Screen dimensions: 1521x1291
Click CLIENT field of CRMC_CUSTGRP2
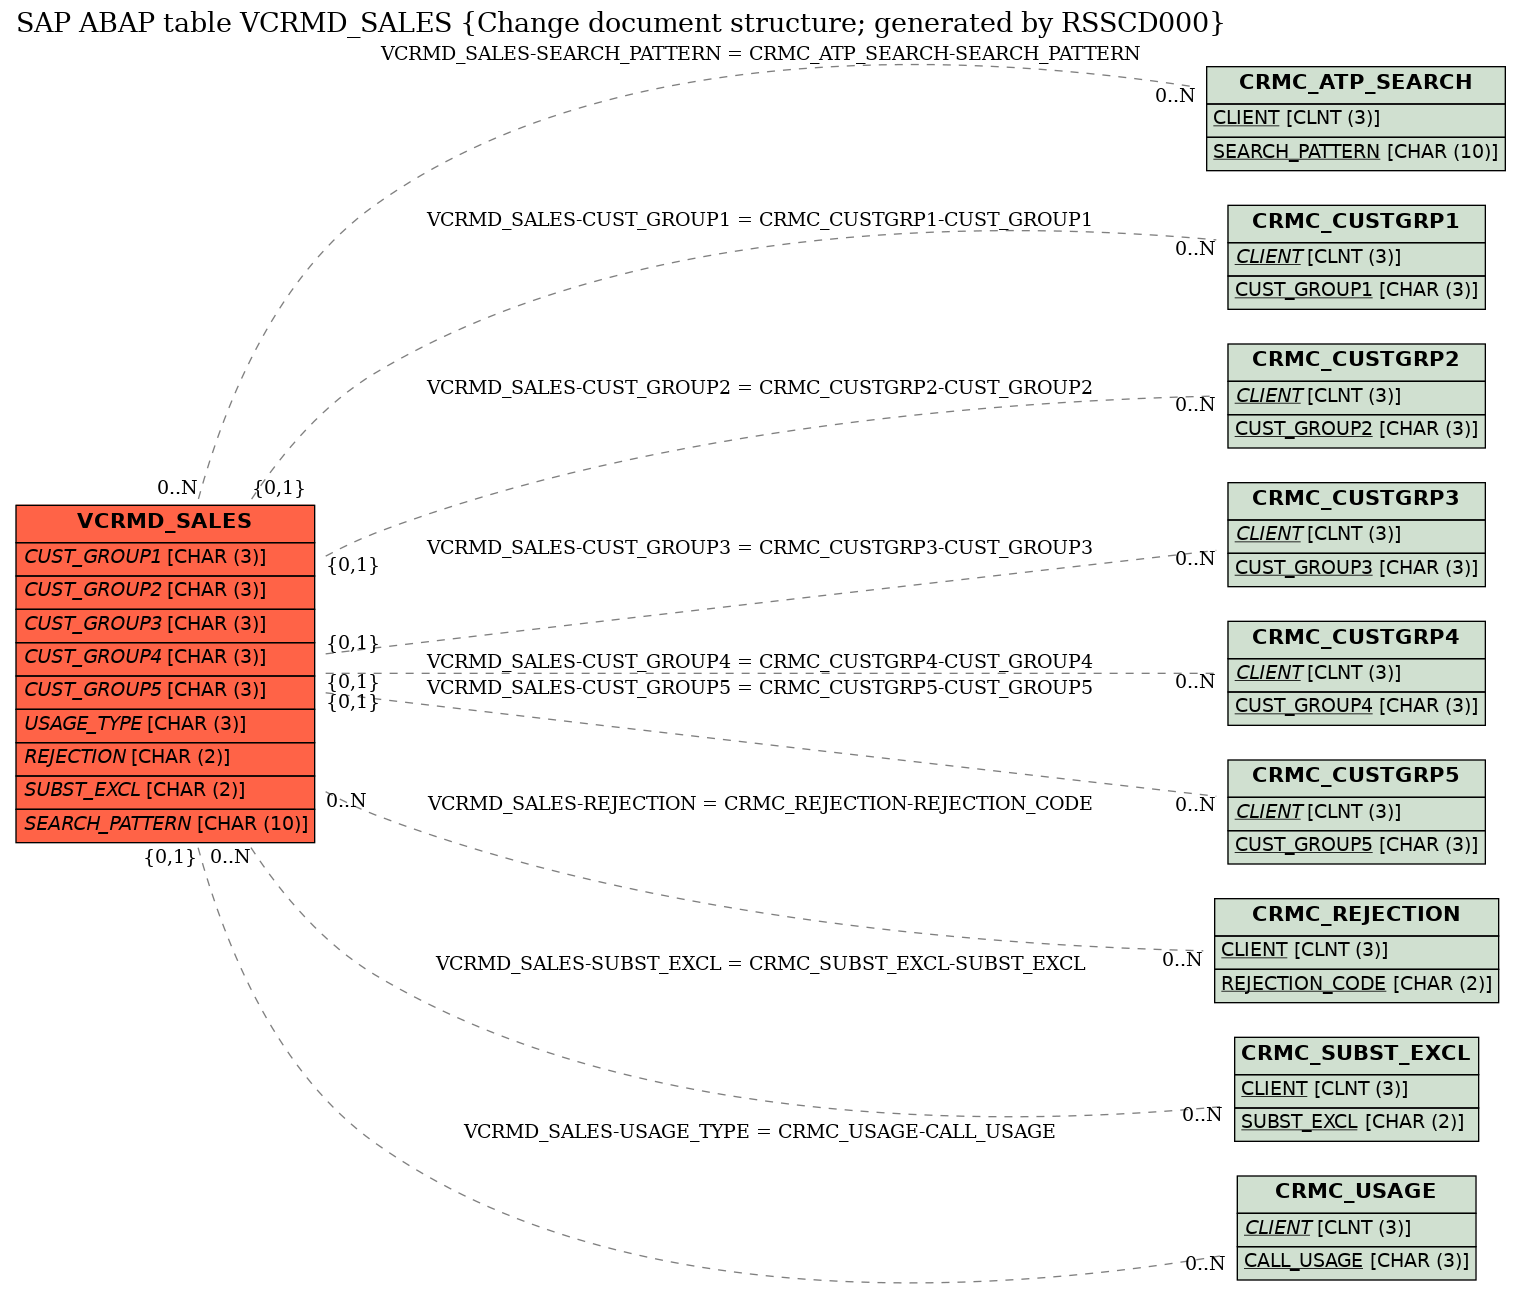pos(1356,396)
